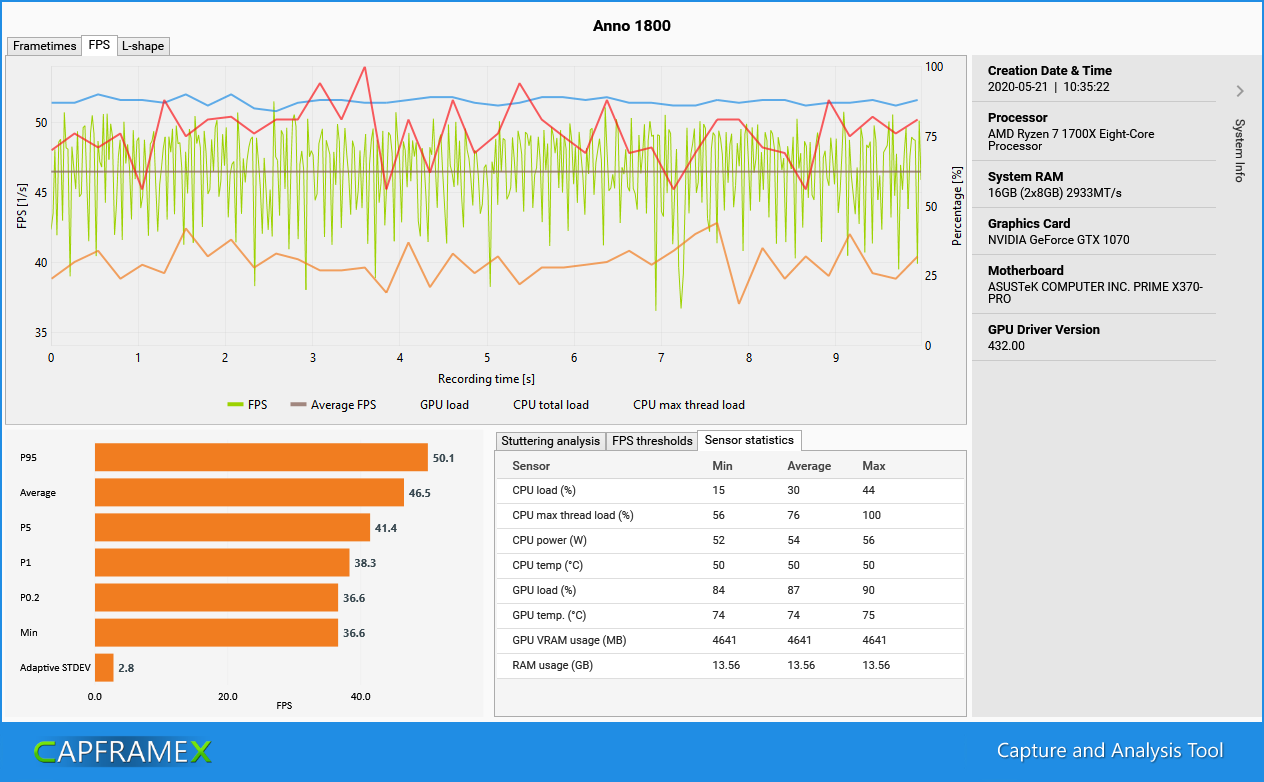Screen dimensions: 1264x782
Task: Toggle the Average FPS legend entry
Action: (333, 405)
